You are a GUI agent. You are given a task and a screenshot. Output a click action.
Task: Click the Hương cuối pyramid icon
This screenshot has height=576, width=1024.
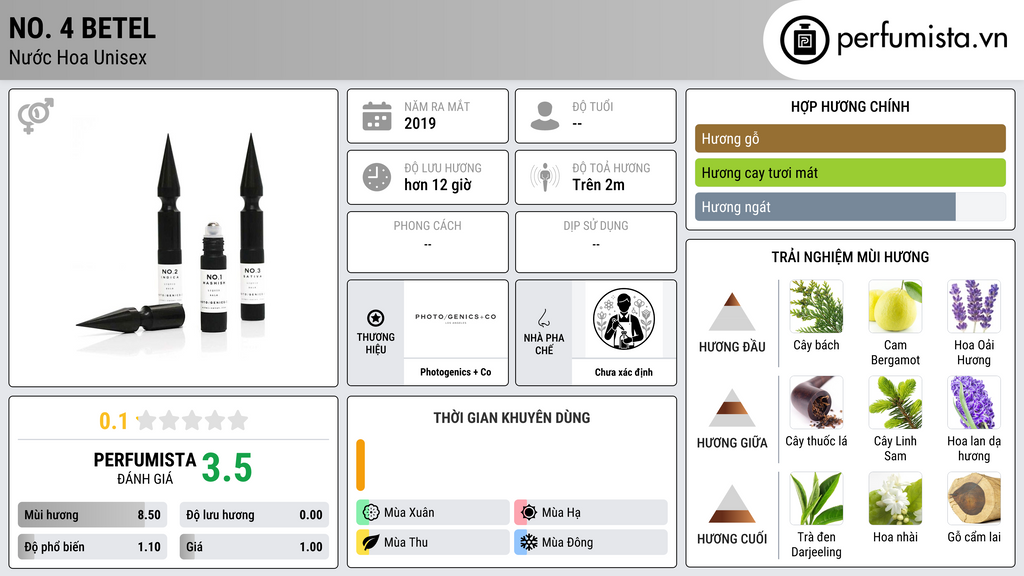pos(732,504)
